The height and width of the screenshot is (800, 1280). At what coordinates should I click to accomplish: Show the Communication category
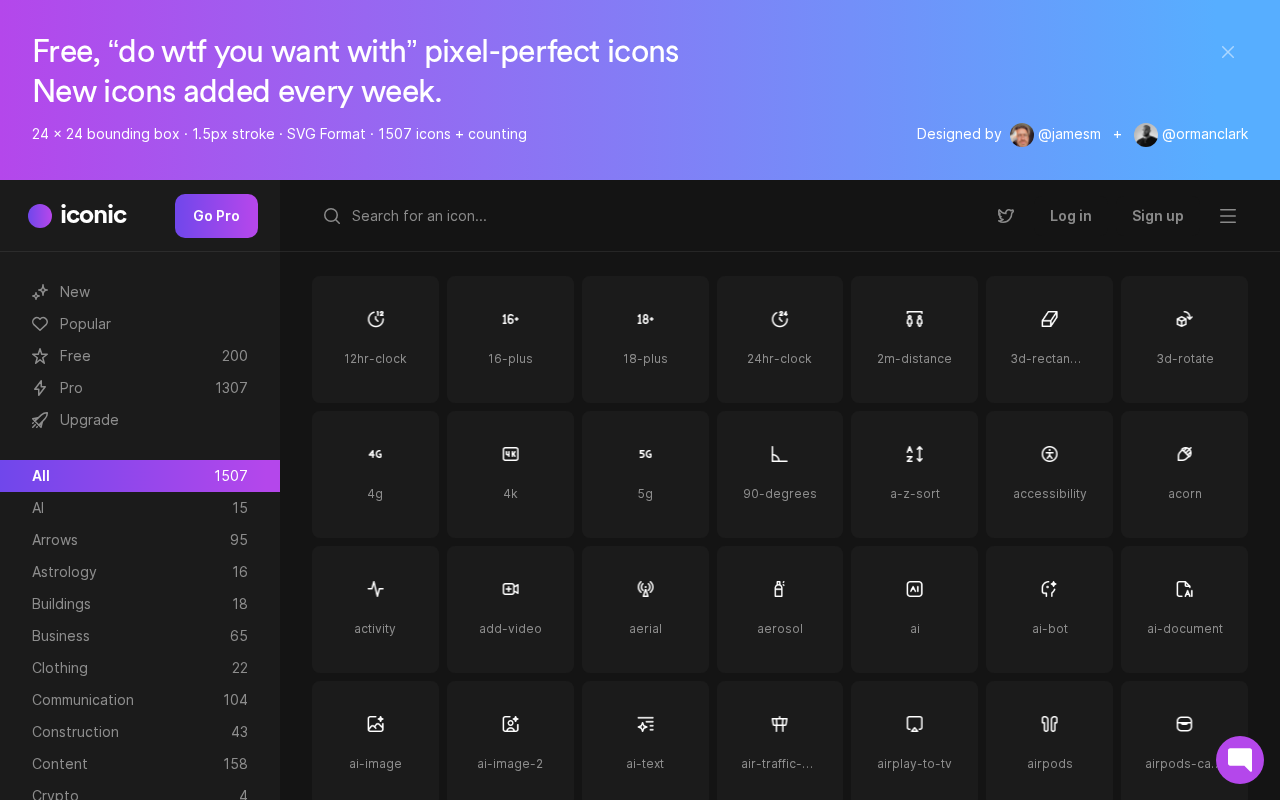[x=140, y=700]
